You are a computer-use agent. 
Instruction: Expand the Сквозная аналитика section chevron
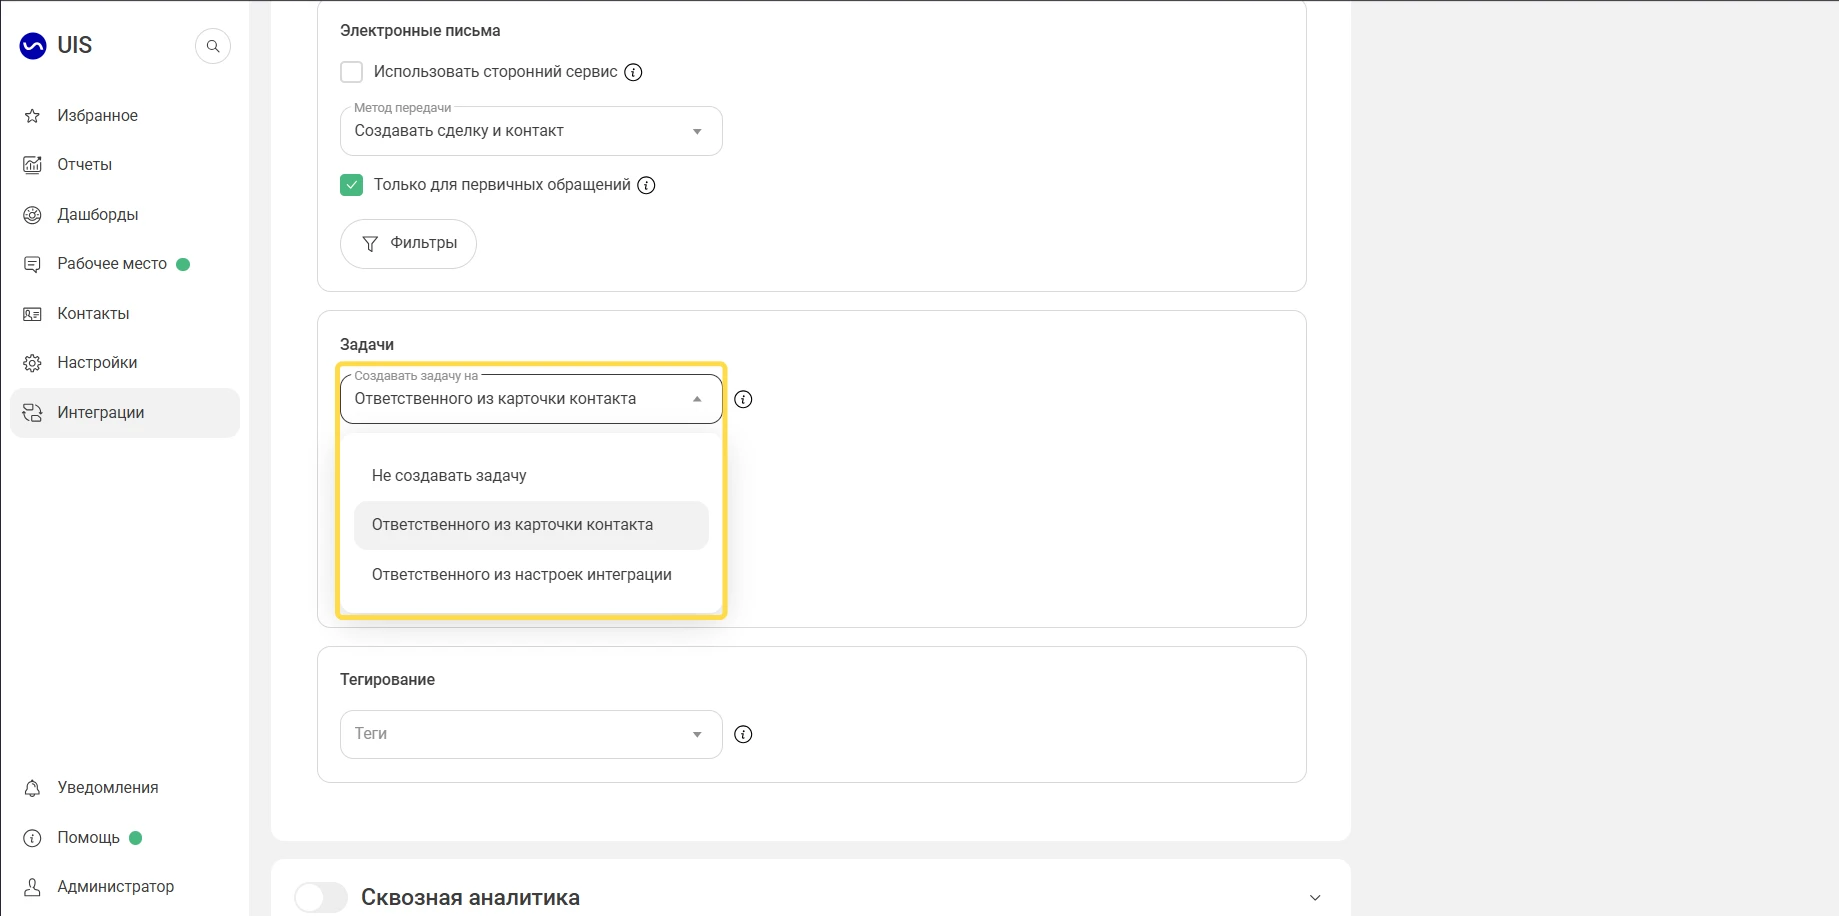[1315, 898]
